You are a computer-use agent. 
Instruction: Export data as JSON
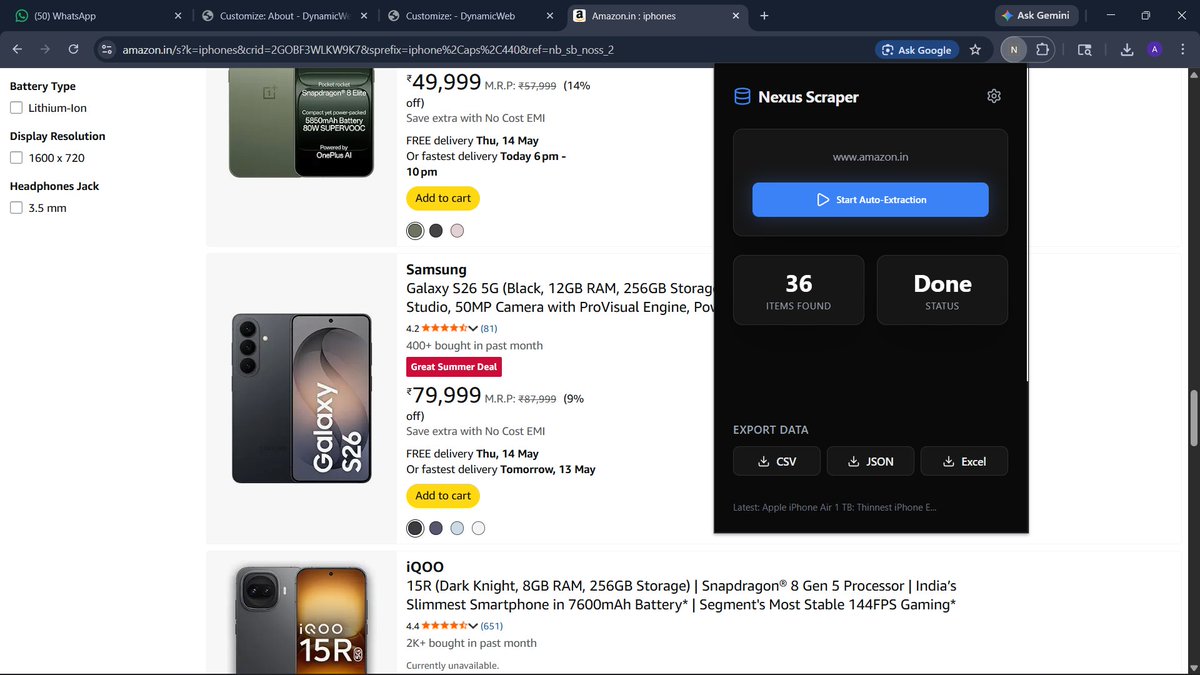point(870,461)
